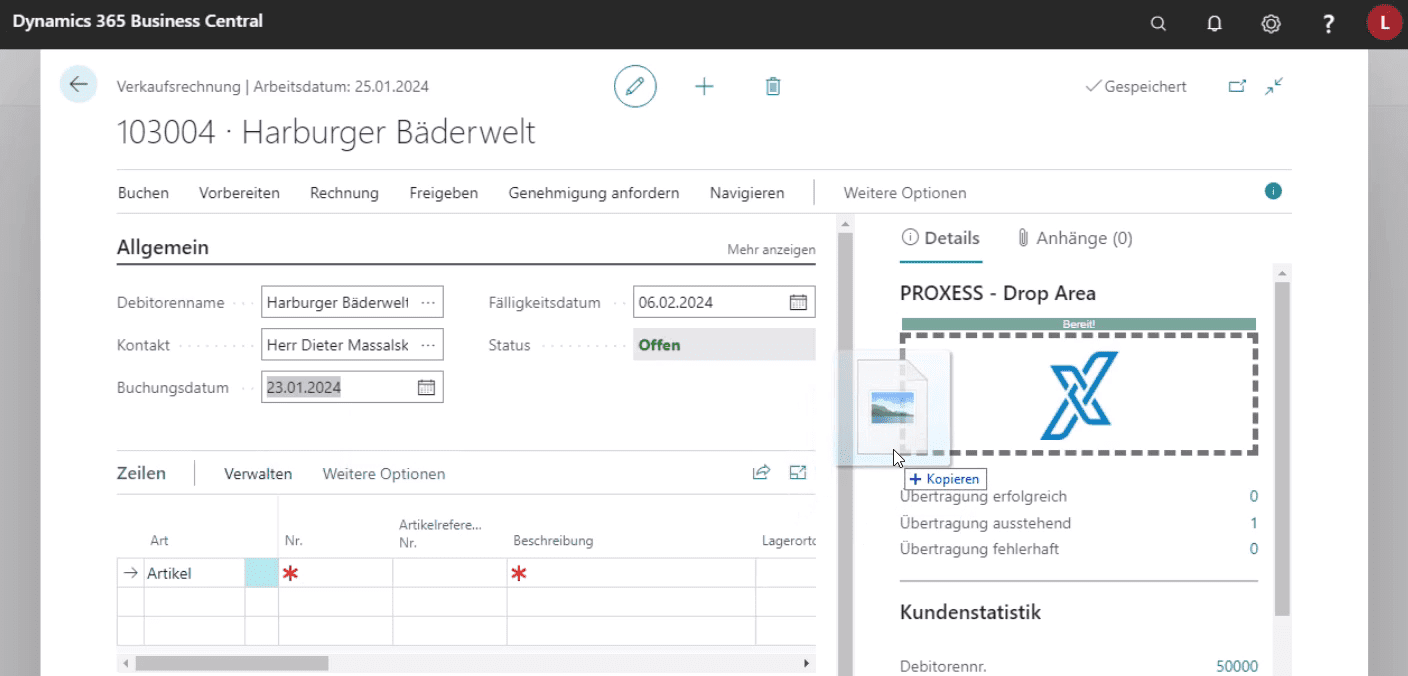Open calendar picker for Fälligkeitsdatum
Screen dimensions: 1408x676
[798, 302]
